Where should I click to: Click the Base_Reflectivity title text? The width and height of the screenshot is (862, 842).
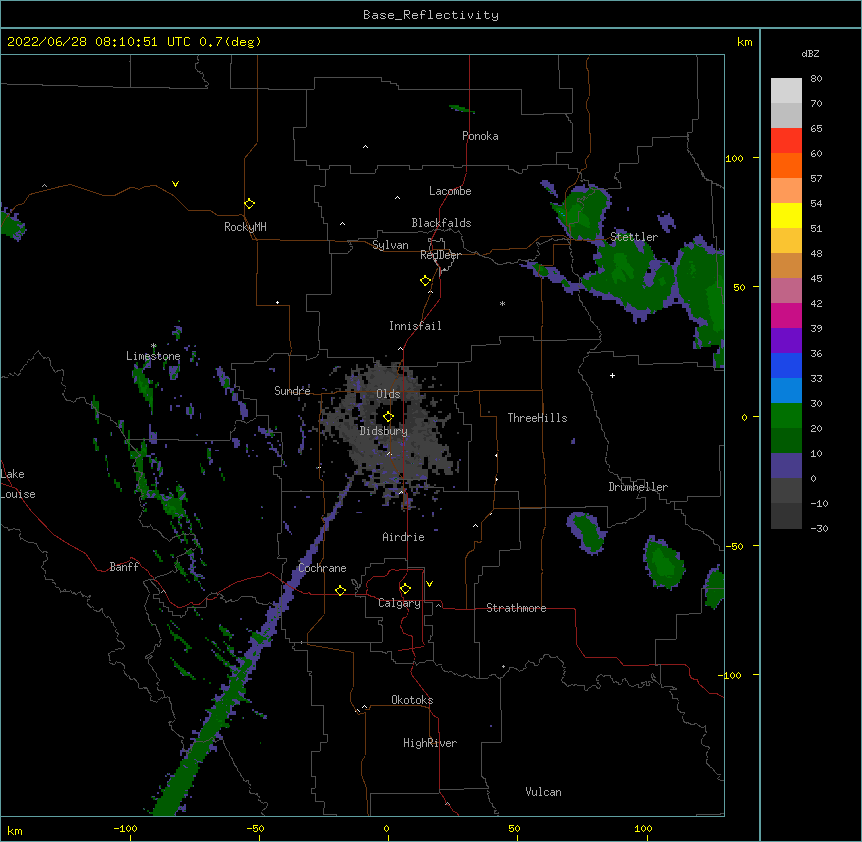[x=431, y=15]
